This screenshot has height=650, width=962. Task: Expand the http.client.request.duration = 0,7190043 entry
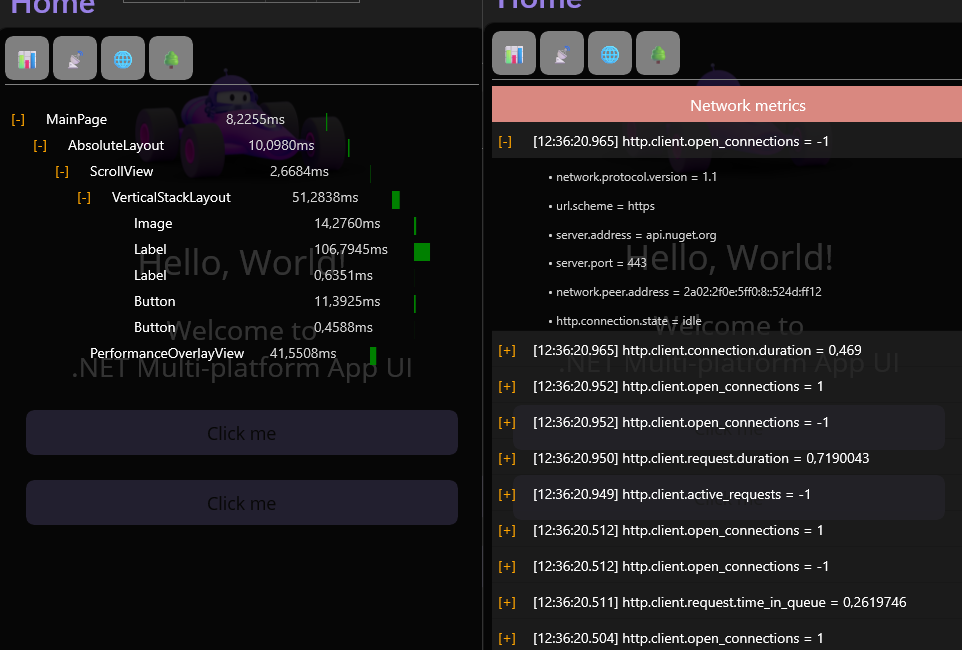507,458
